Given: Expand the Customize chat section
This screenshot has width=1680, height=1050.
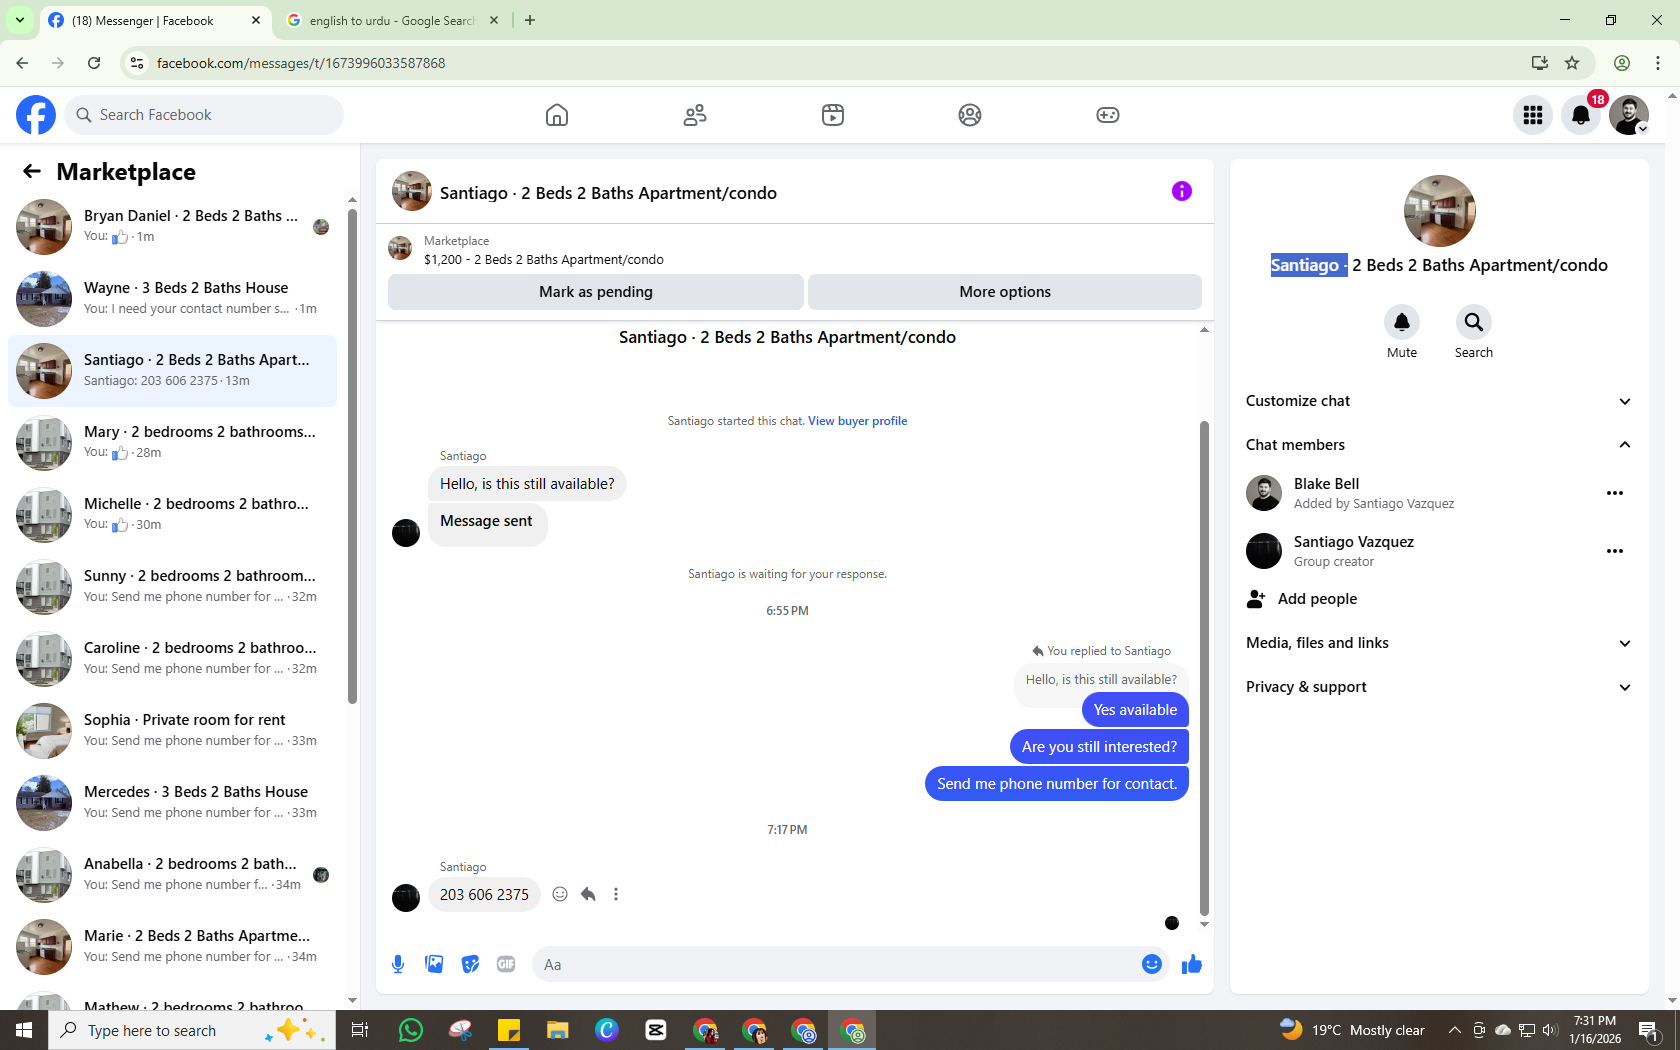Looking at the screenshot, I should (x=1439, y=401).
